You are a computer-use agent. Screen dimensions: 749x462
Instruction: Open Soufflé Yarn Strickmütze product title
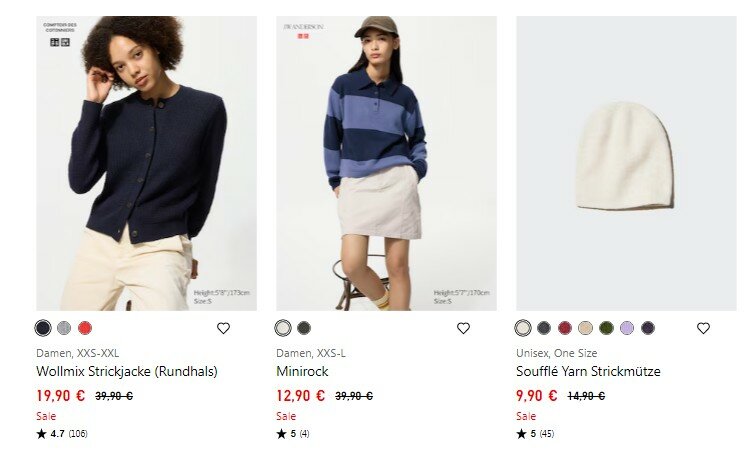pyautogui.click(x=588, y=371)
